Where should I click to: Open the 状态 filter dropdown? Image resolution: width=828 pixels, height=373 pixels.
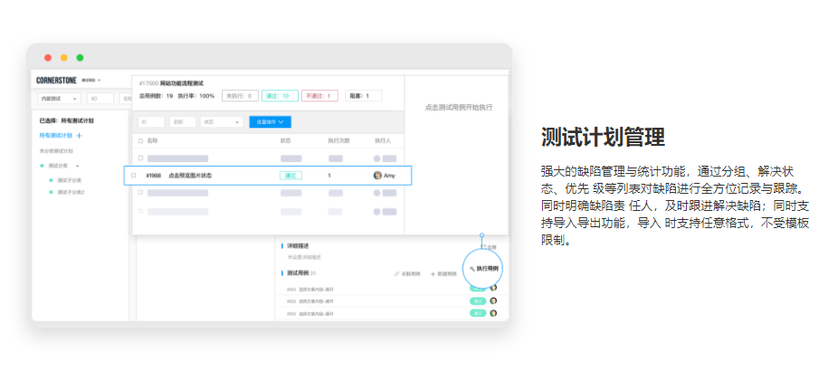[222, 122]
